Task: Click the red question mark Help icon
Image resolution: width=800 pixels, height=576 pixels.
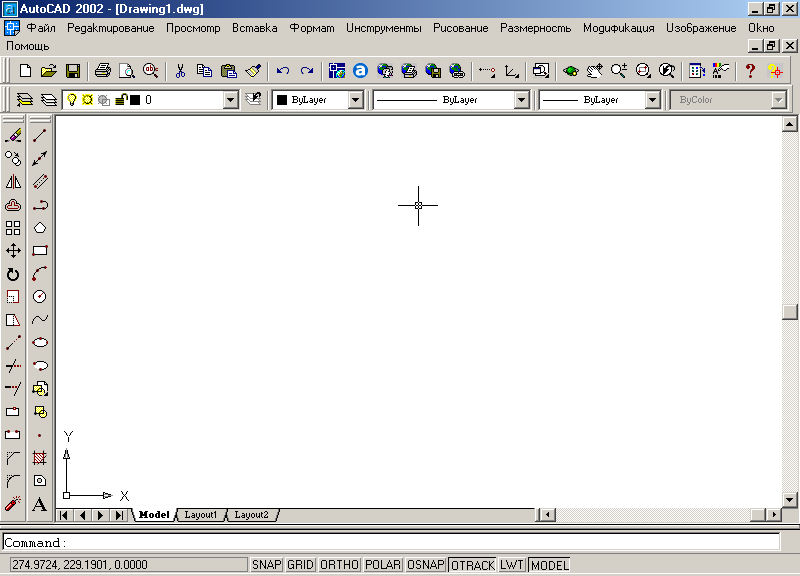Action: pyautogui.click(x=750, y=70)
